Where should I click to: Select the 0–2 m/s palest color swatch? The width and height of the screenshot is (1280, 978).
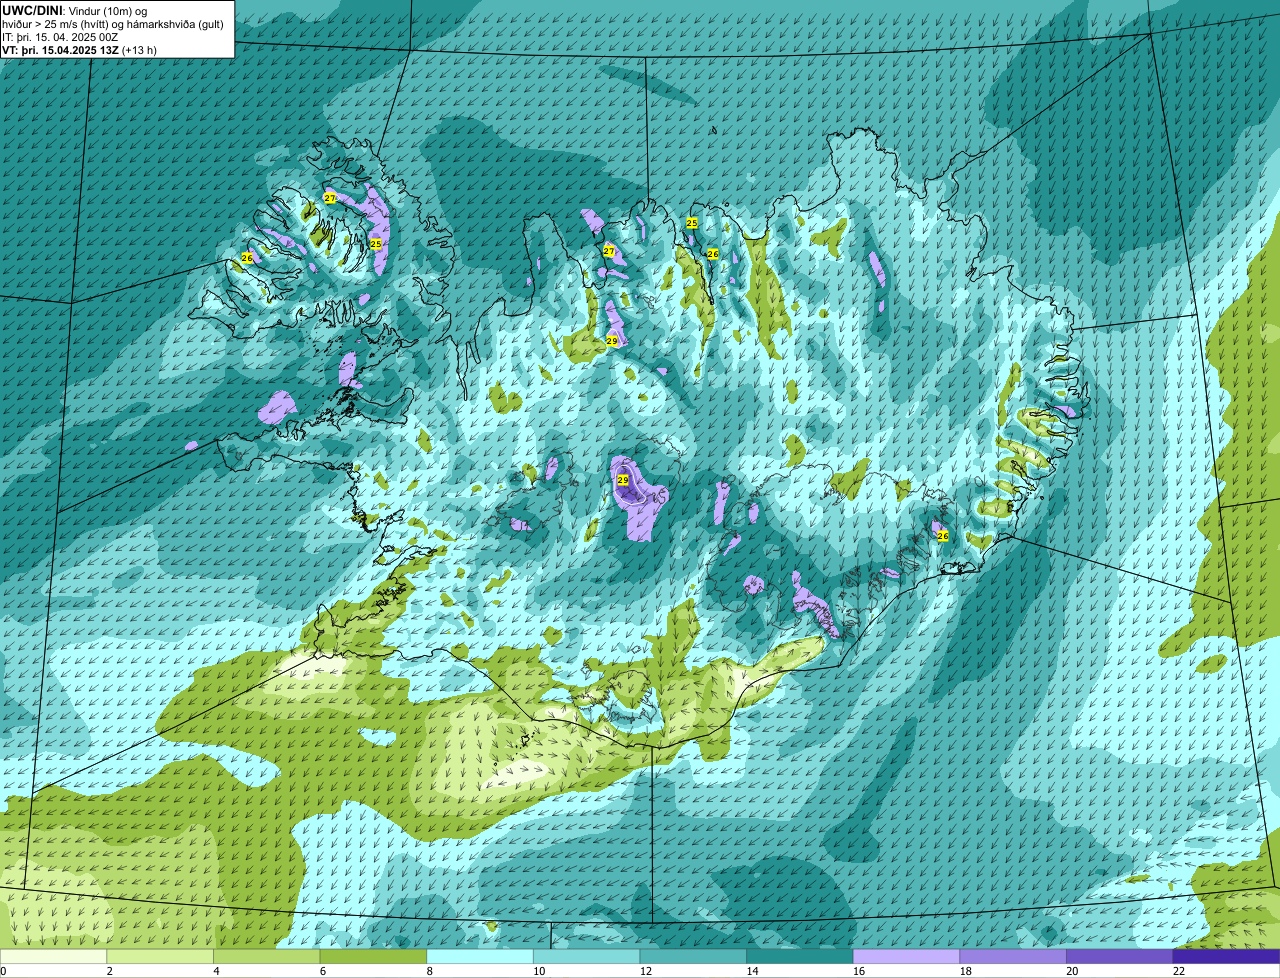click(x=53, y=957)
